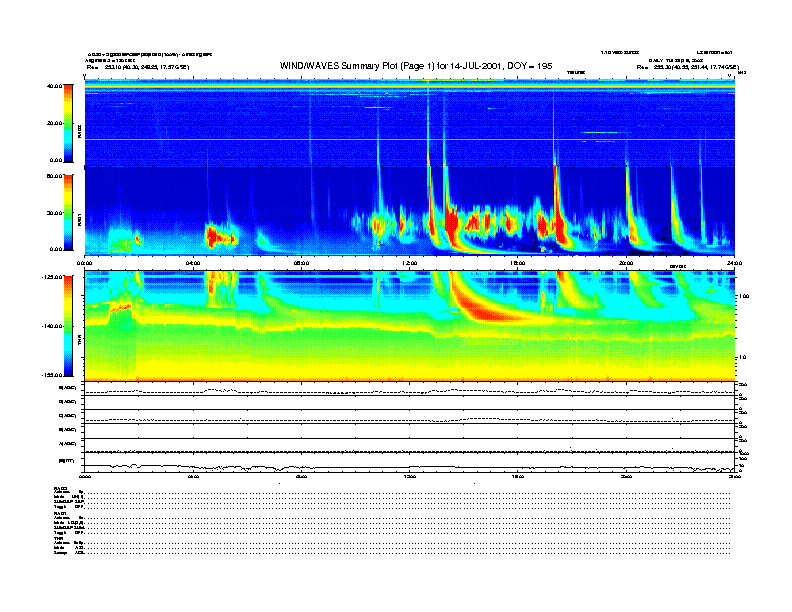Screen dimensions: 792x612
Task: Click the RAD2 spectrogram color scale bar
Action: 68,123
